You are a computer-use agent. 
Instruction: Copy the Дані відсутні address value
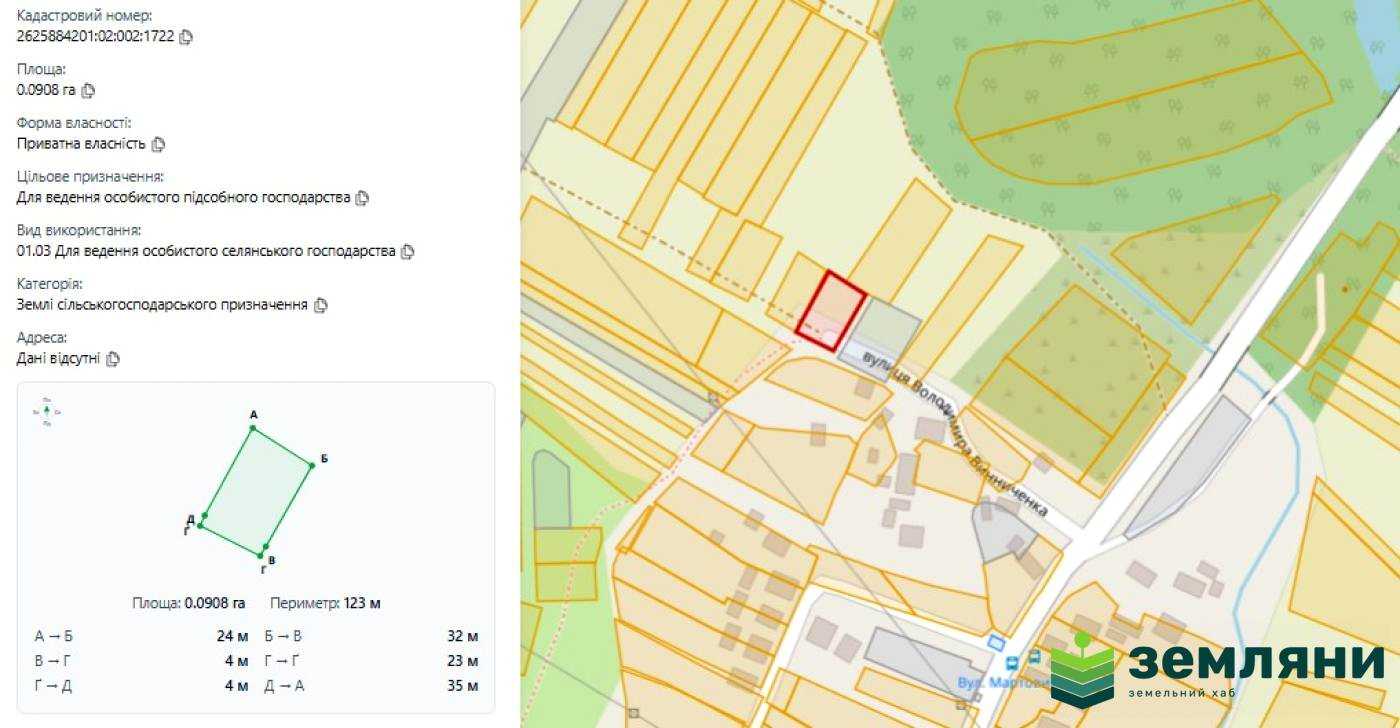pyautogui.click(x=113, y=359)
